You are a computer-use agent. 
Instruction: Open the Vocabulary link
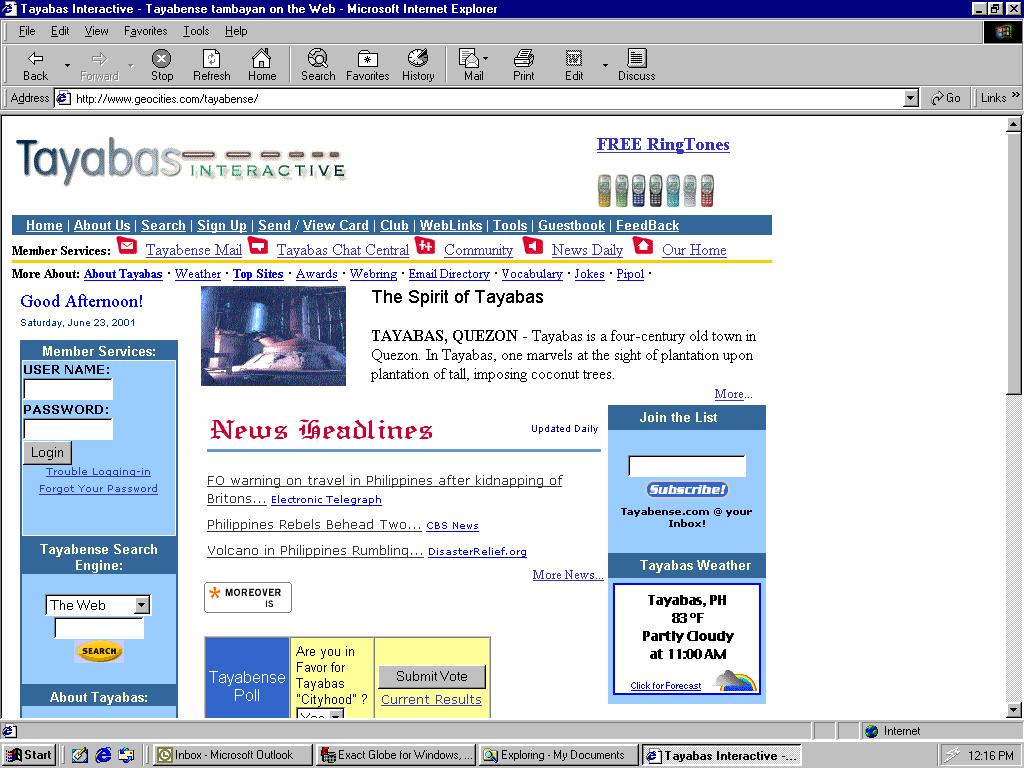[x=532, y=274]
